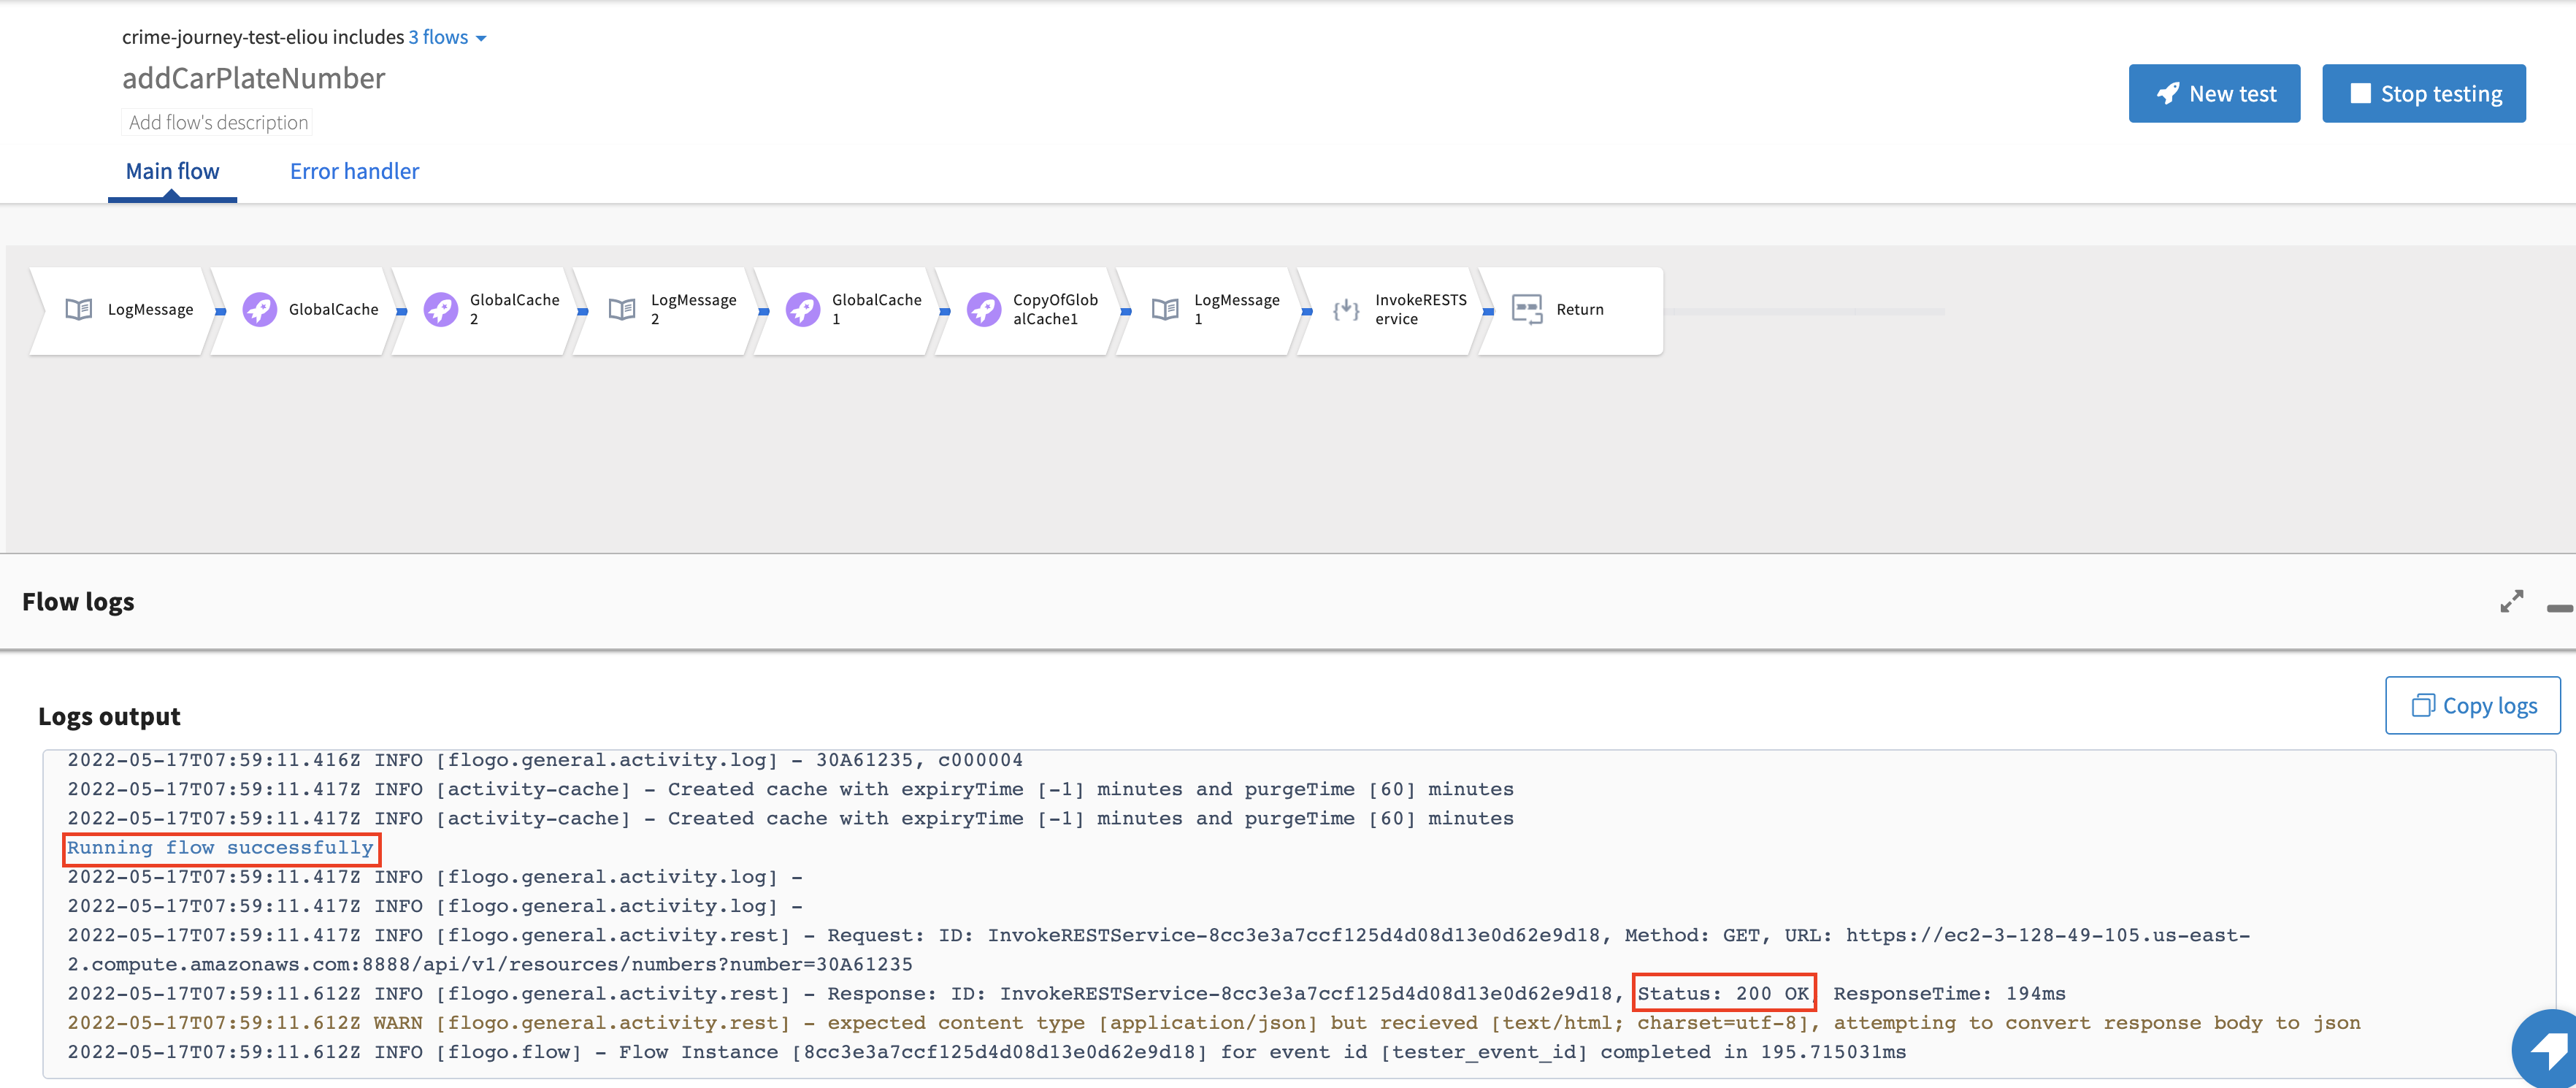
Task: Select the LogMessage 2 book icon
Action: pos(622,309)
